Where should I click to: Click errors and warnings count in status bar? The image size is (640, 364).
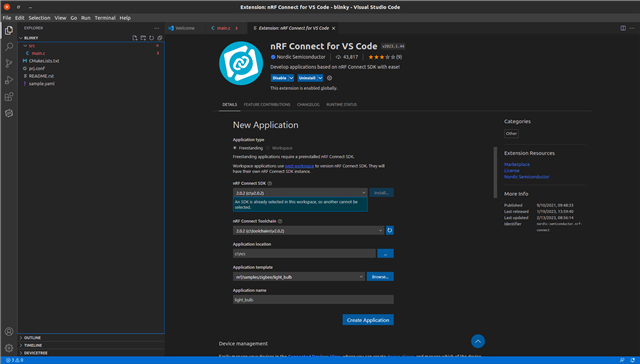(15, 360)
